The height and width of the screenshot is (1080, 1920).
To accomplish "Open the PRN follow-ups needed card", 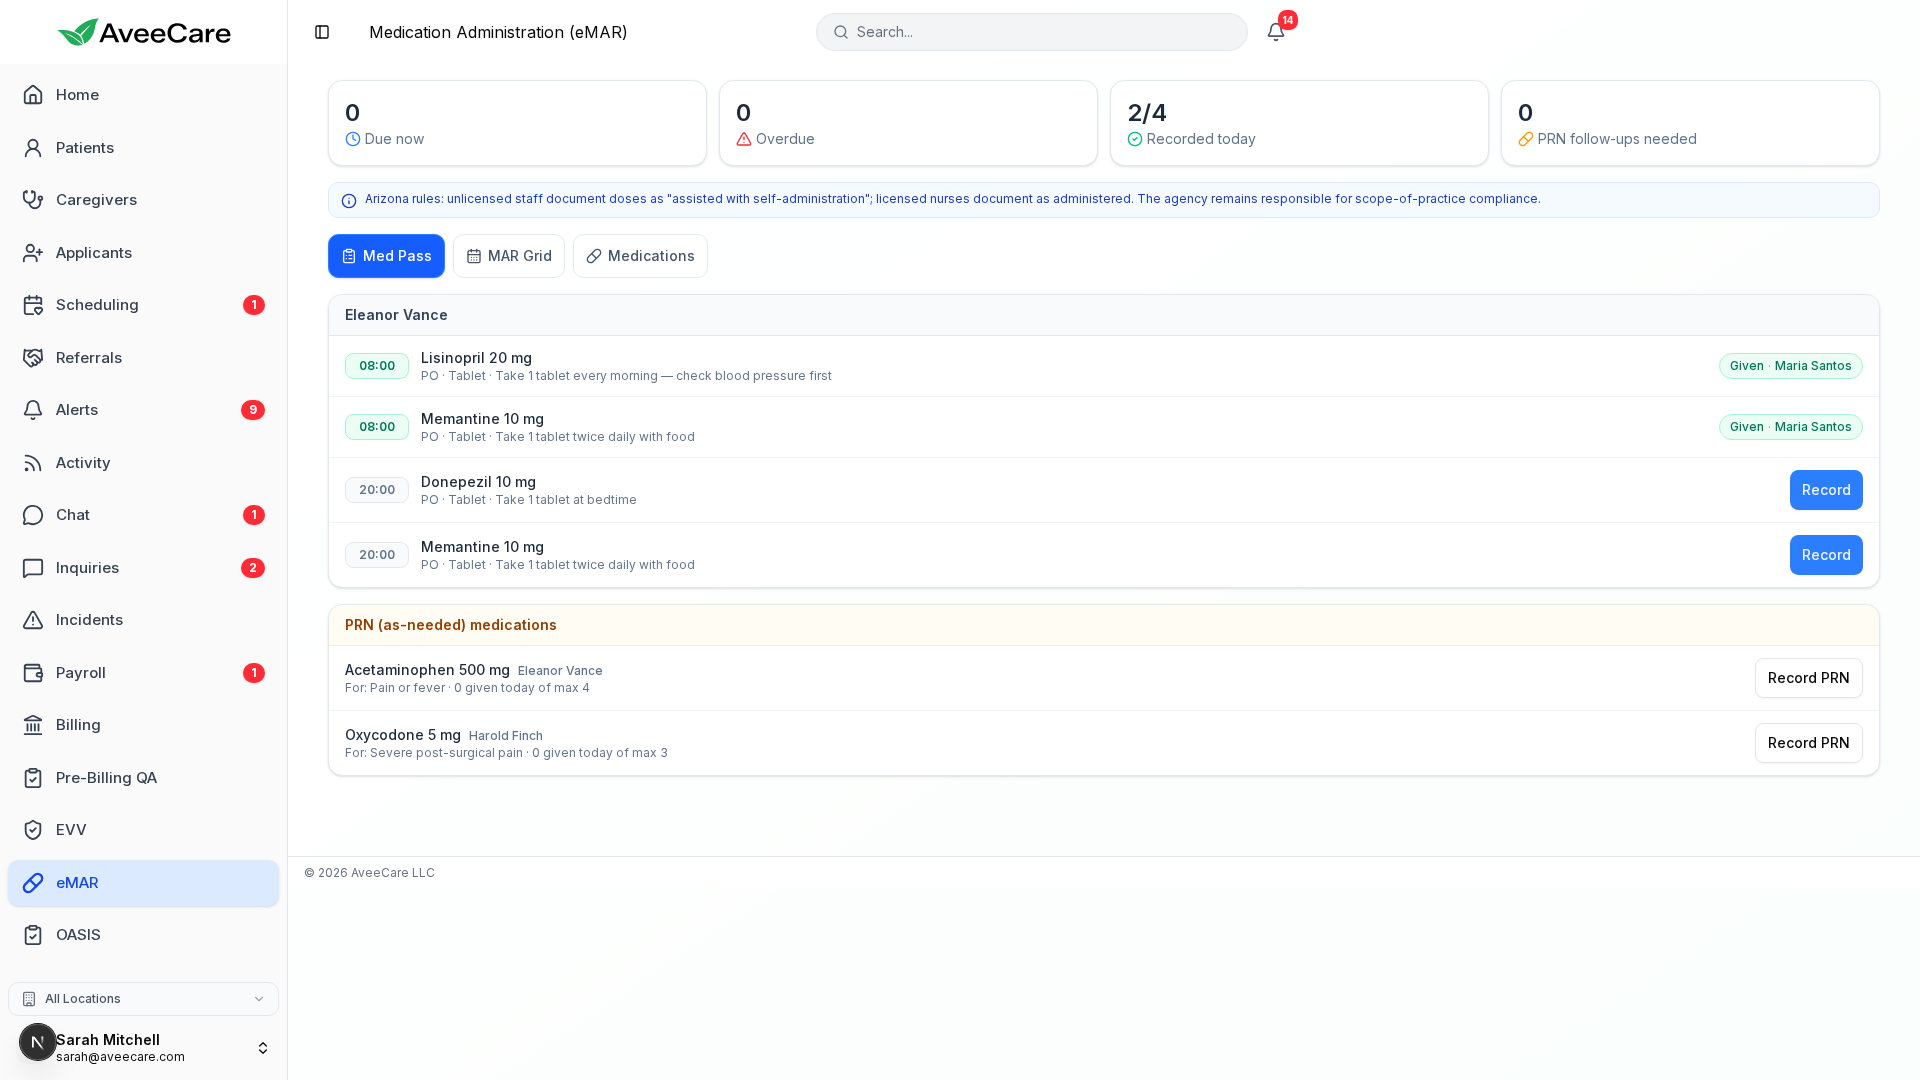I will [1690, 123].
